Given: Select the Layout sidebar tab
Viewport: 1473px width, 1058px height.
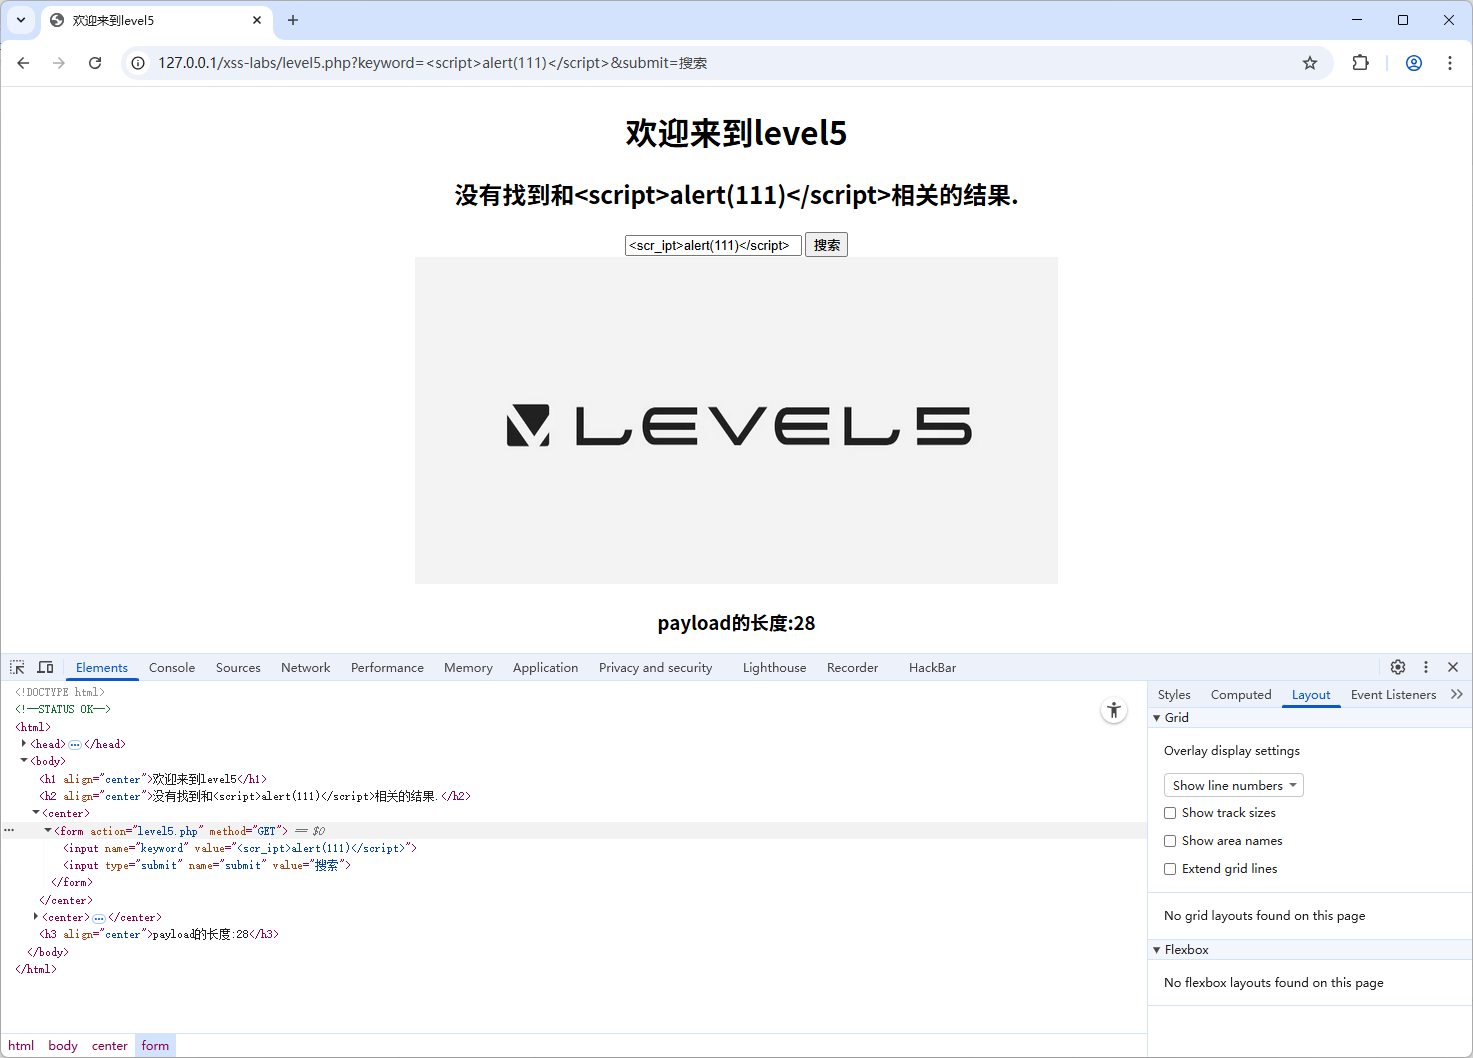Looking at the screenshot, I should click(1311, 695).
